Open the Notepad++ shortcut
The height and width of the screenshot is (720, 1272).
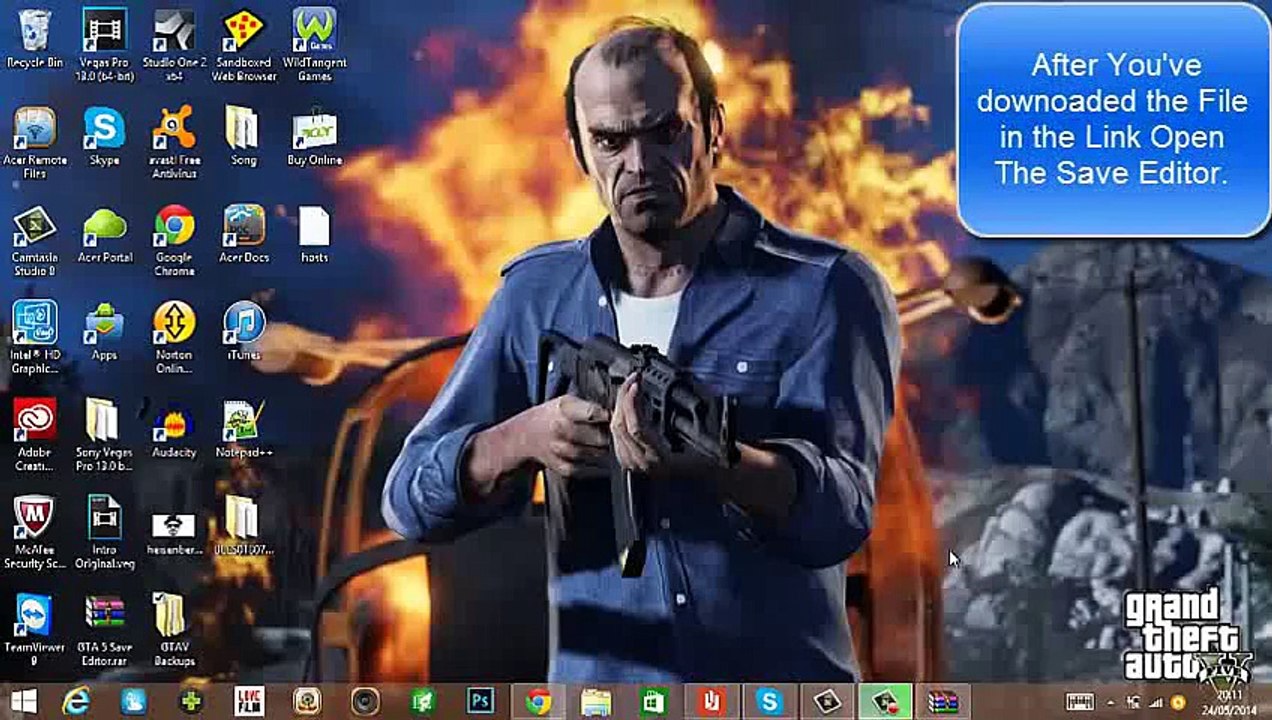tap(244, 429)
